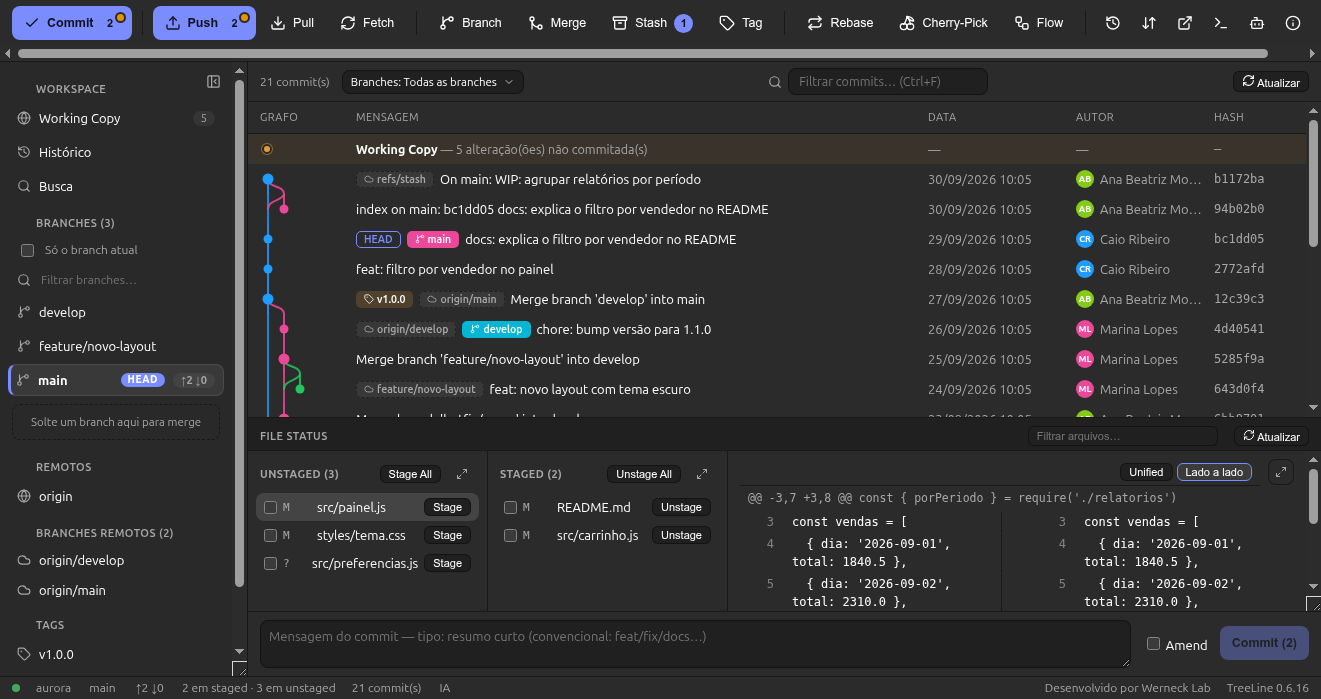This screenshot has width=1321, height=699.
Task: Expand the Staged list to full view
Action: (x=702, y=474)
